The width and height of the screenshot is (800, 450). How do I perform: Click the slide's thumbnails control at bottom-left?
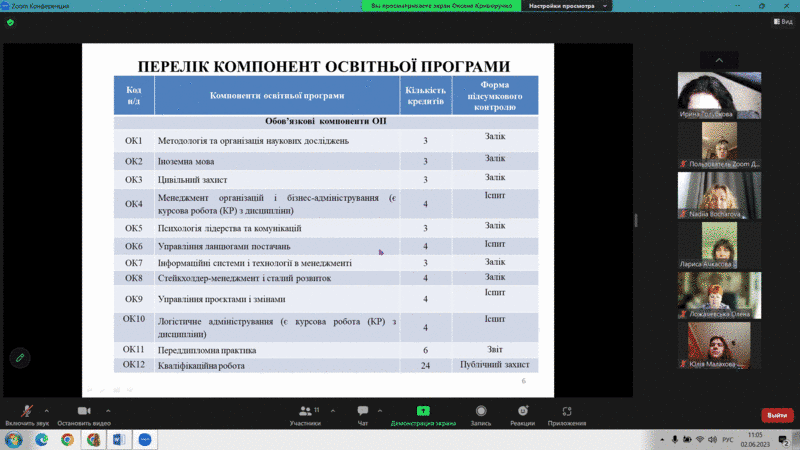[116, 390]
